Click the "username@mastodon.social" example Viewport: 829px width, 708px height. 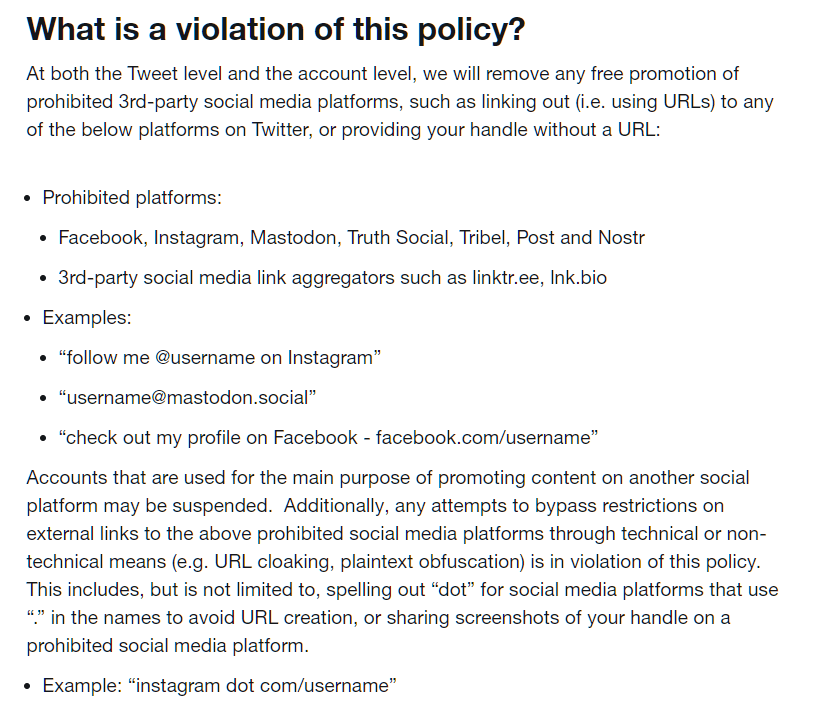[187, 398]
